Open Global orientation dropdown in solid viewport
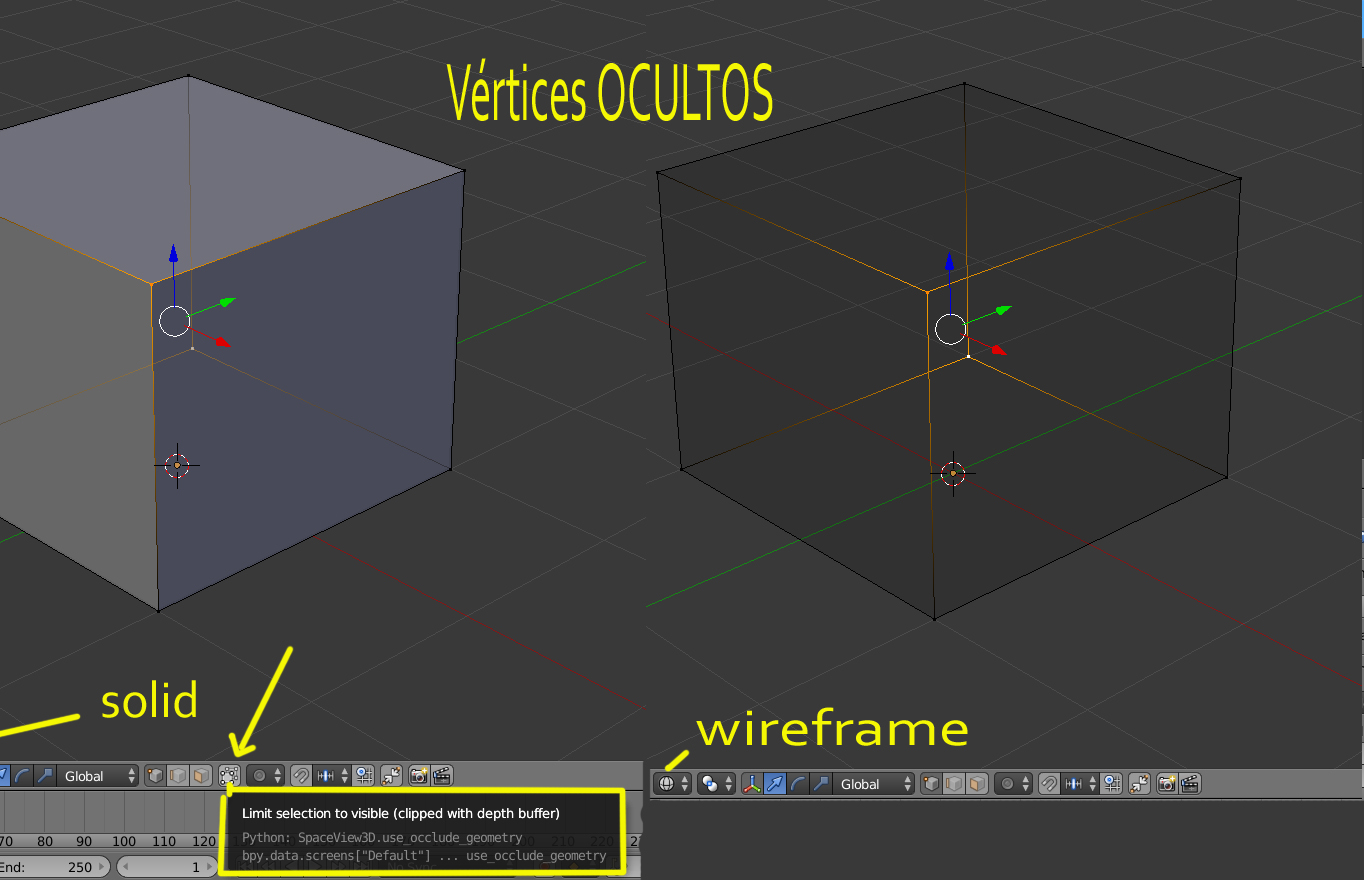Viewport: 1364px width, 880px height. pos(99,775)
